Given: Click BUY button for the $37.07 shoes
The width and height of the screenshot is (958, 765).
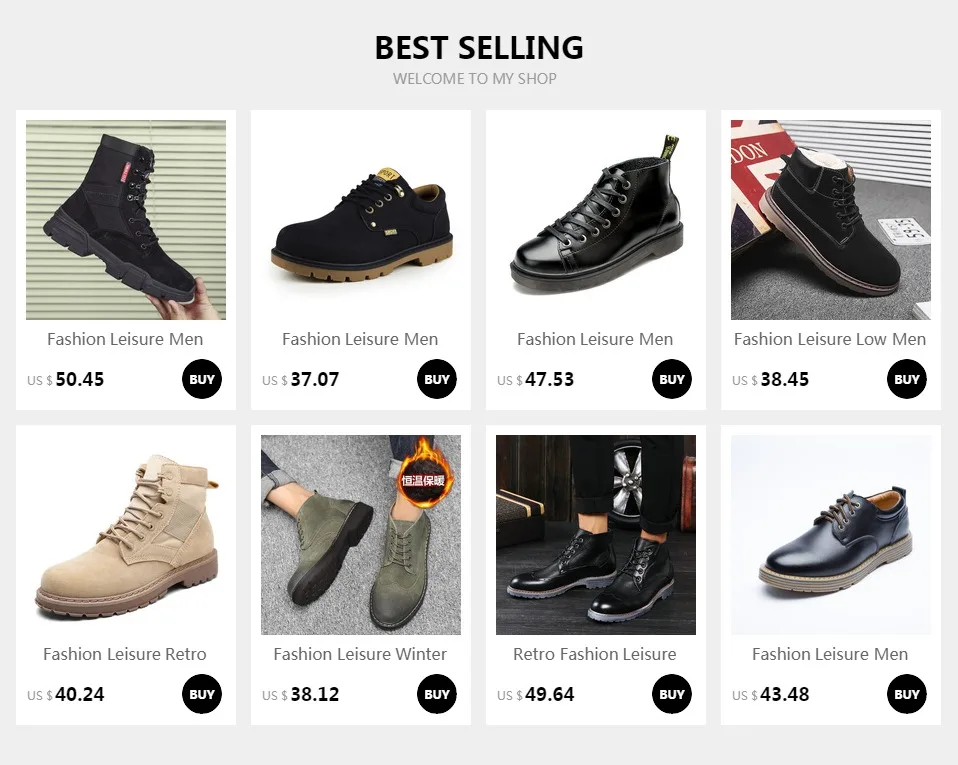Looking at the screenshot, I should pyautogui.click(x=437, y=379).
